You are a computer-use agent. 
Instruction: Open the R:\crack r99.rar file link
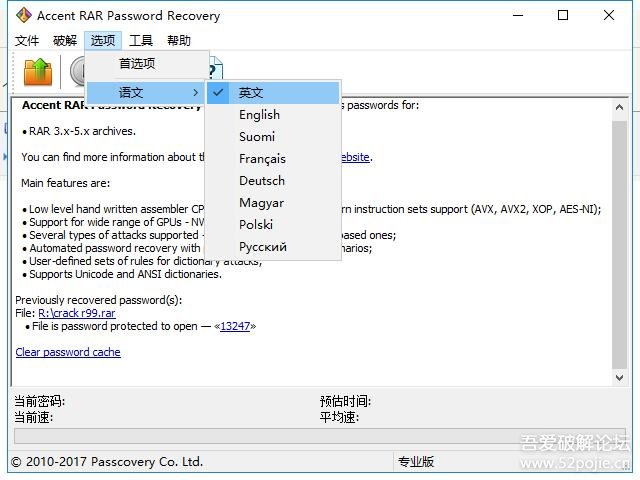77,313
